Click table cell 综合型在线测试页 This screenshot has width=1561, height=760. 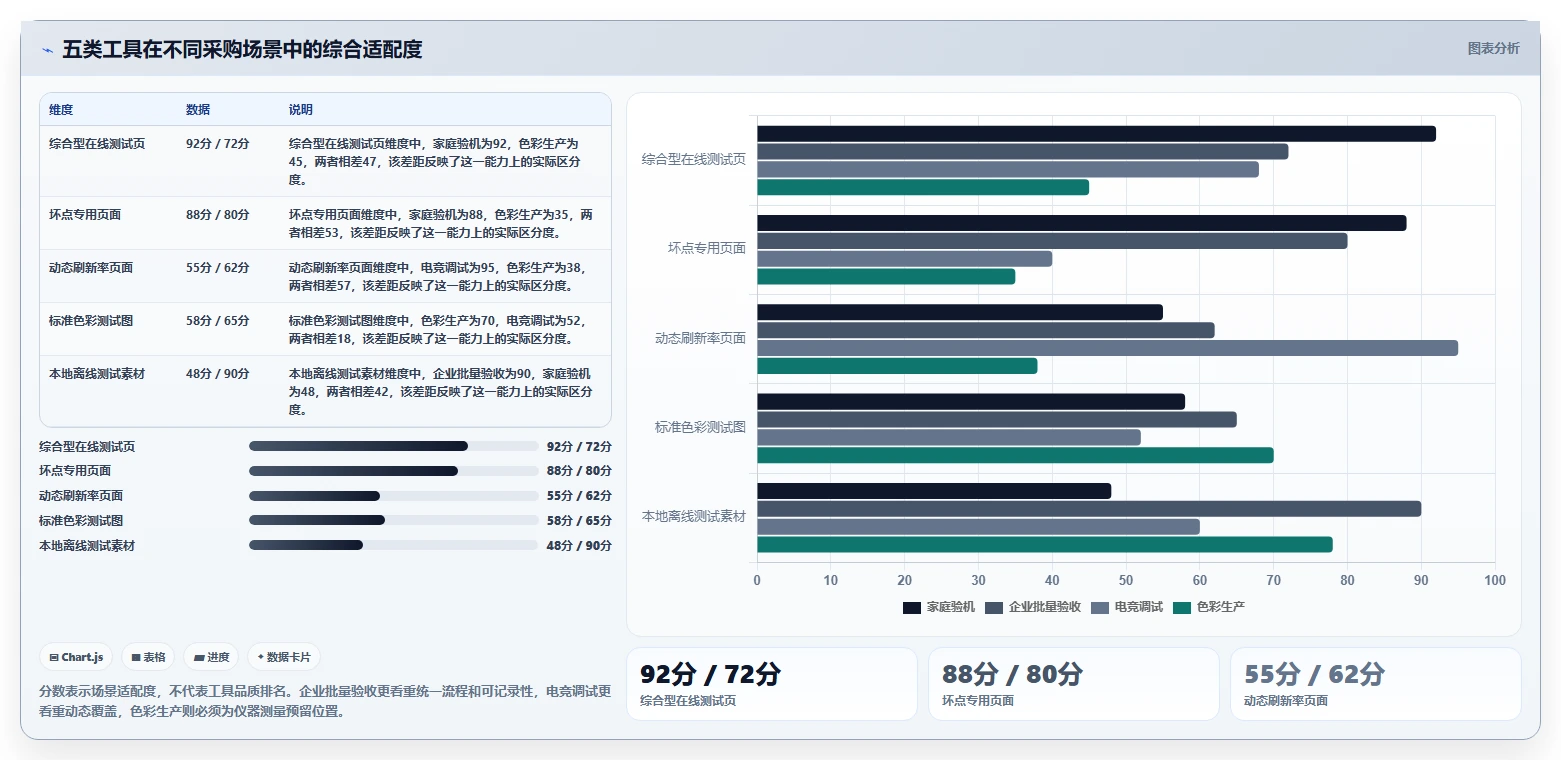point(97,144)
